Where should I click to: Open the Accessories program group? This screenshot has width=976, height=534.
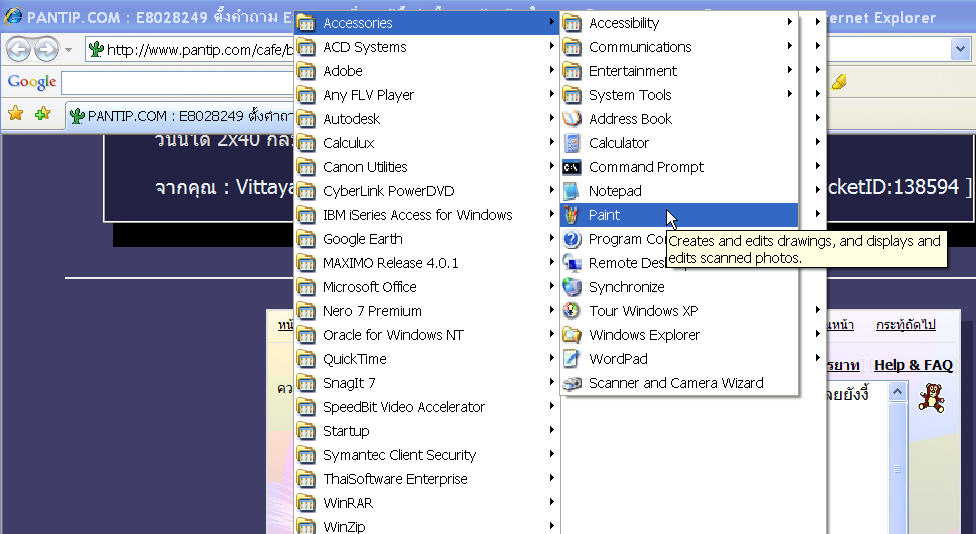pos(426,23)
